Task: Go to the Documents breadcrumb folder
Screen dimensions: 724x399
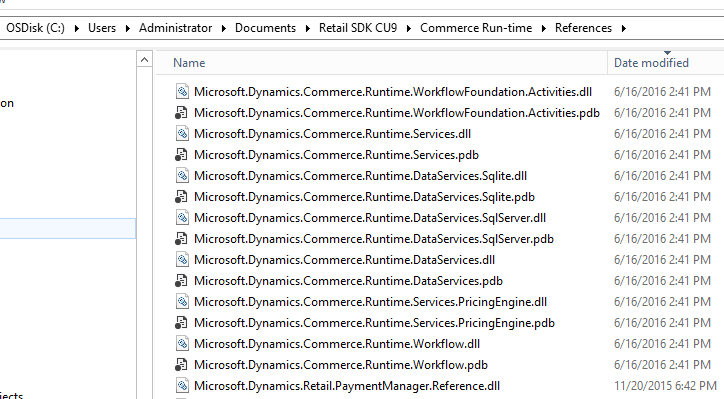Action: click(265, 28)
